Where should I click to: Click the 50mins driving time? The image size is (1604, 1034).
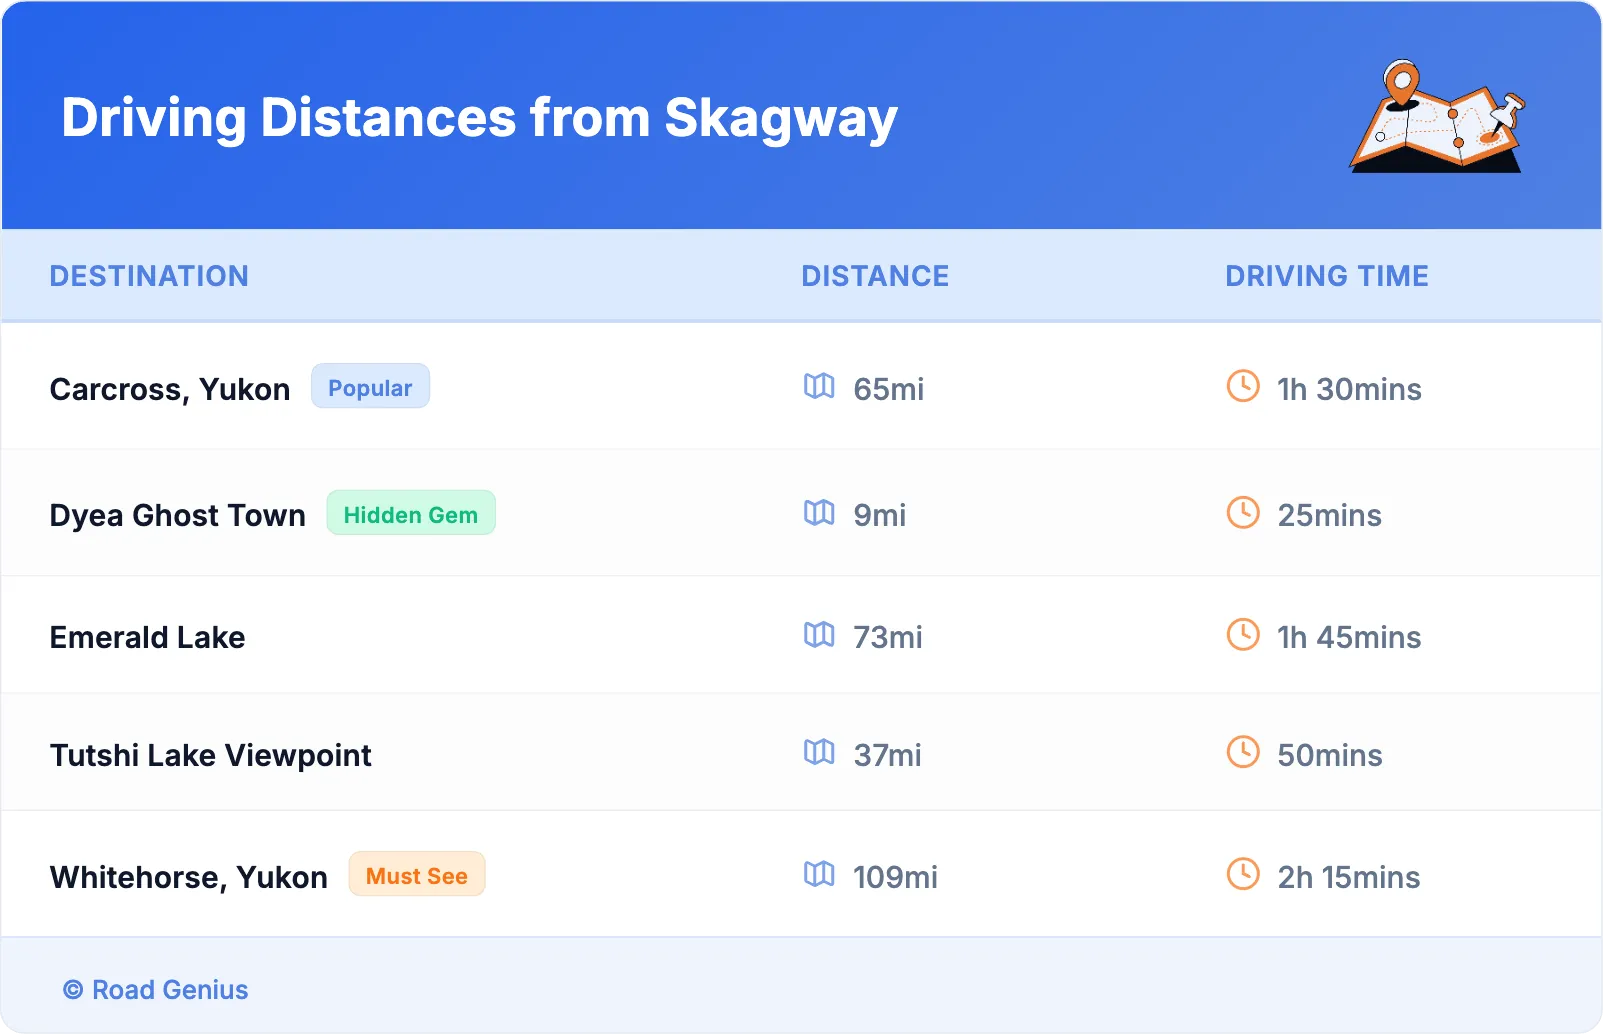point(1330,755)
